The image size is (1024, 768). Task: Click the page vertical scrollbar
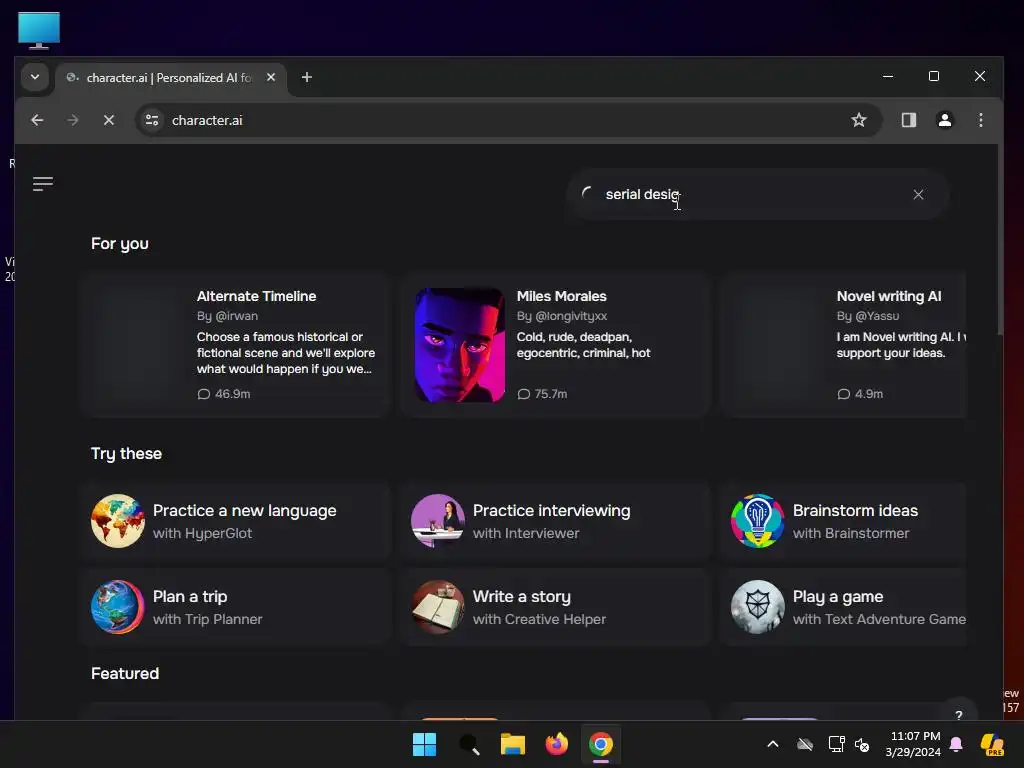(999, 240)
